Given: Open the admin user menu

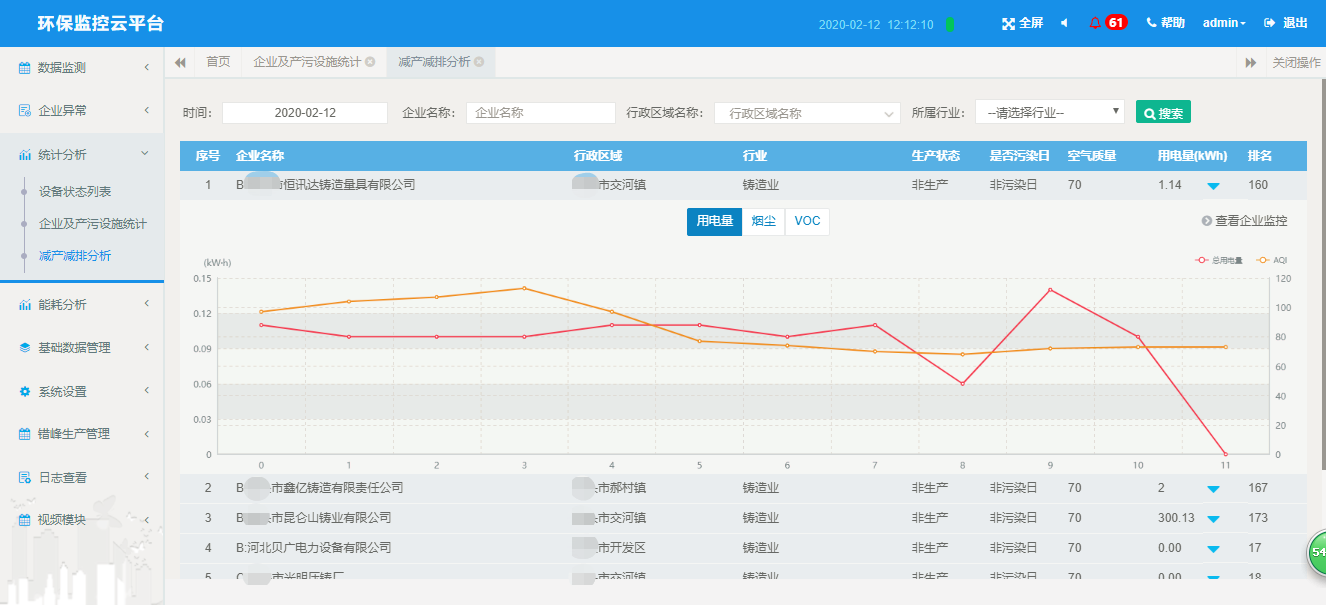Looking at the screenshot, I should click(1224, 23).
